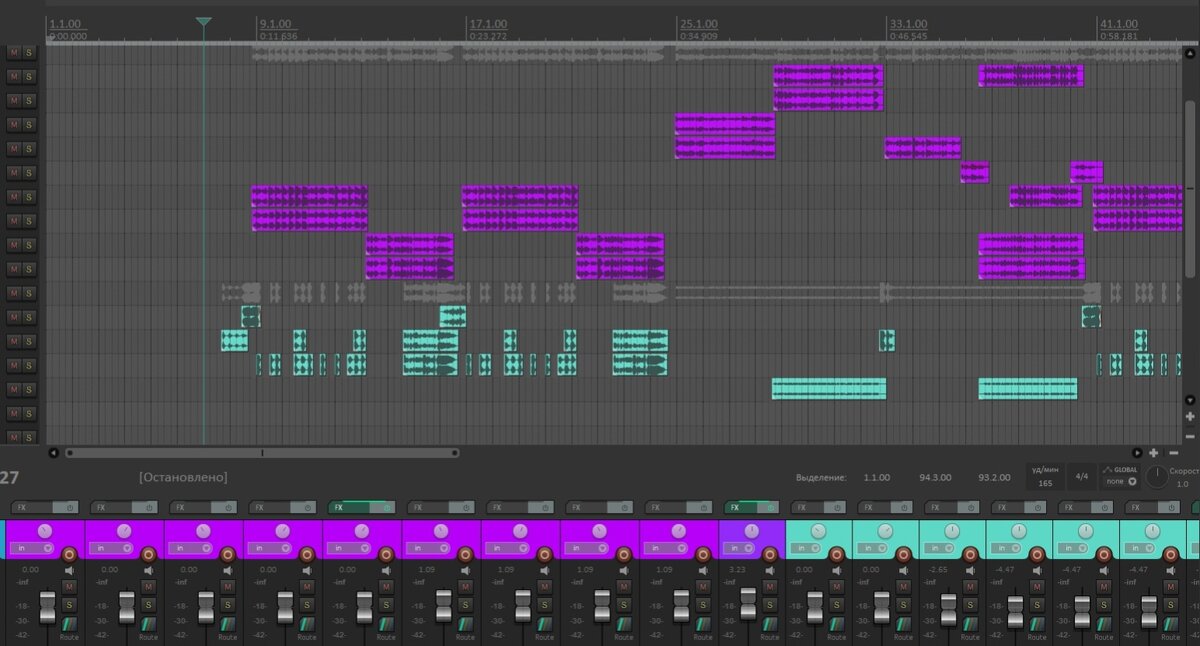Click the 4/4 time signature box

pyautogui.click(x=1080, y=476)
